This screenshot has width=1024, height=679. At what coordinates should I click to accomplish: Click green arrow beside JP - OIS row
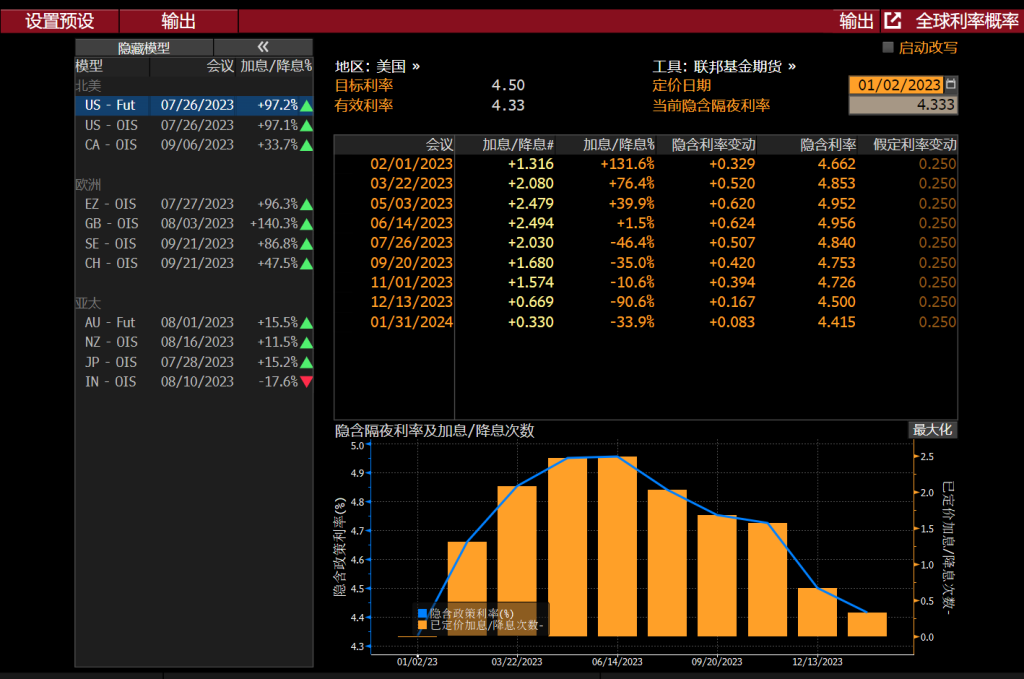click(306, 362)
